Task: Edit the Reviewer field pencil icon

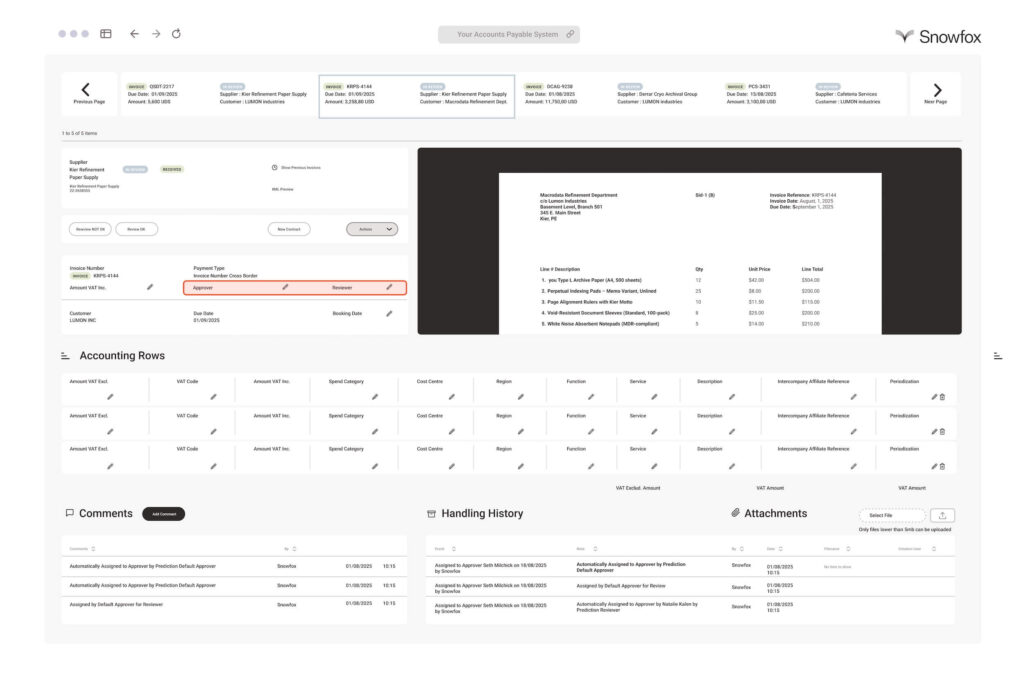Action: coord(389,287)
